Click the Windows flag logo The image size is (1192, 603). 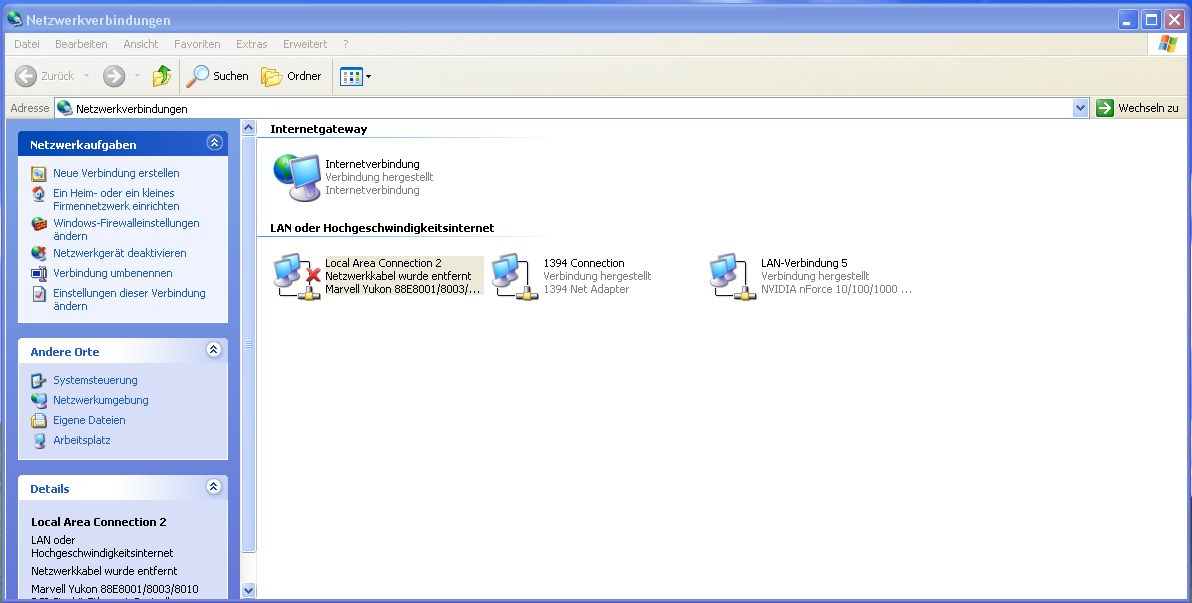[x=1167, y=44]
